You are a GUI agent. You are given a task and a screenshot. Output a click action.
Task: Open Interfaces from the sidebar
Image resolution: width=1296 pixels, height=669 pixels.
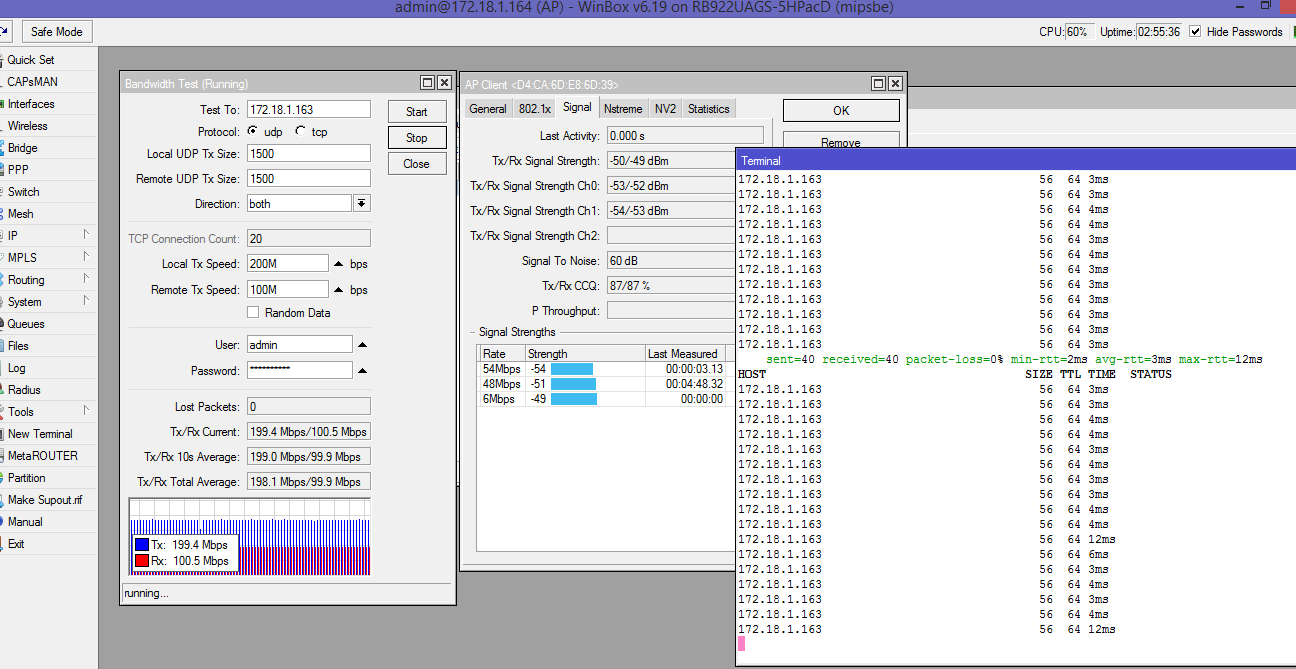click(31, 104)
